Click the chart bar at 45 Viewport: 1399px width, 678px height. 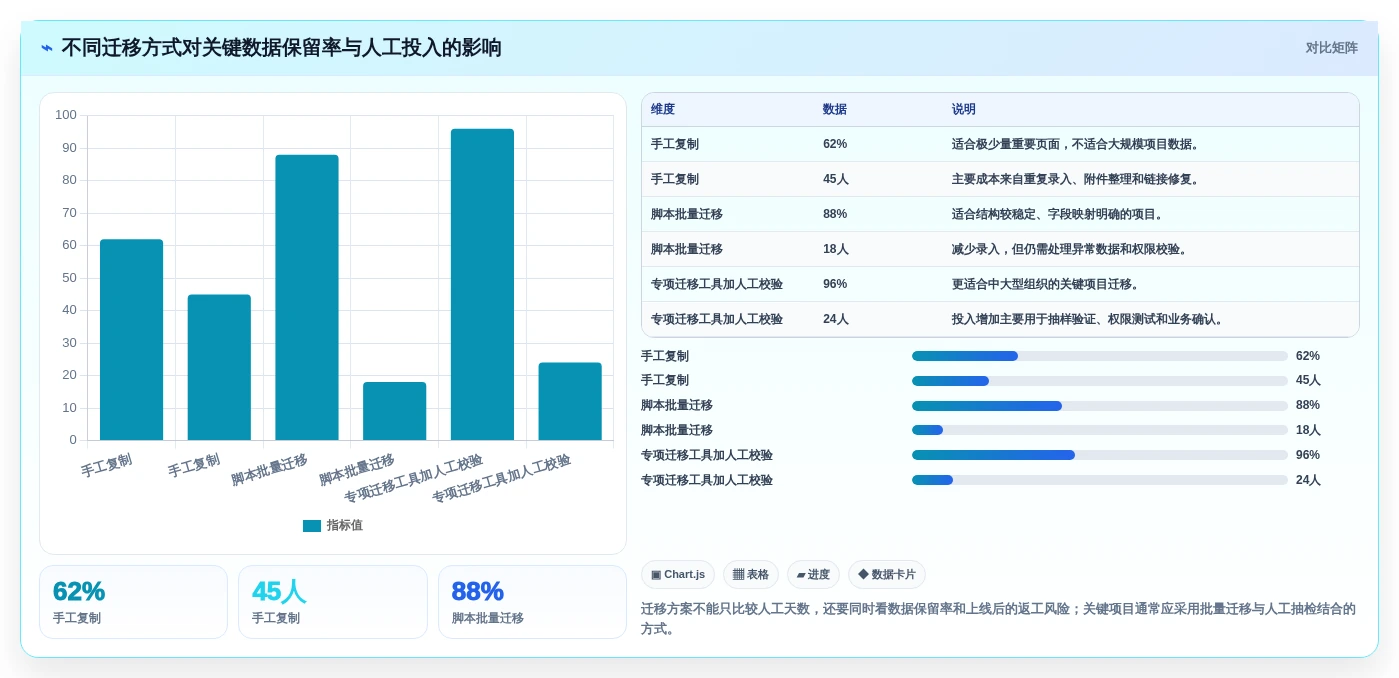(x=219, y=367)
